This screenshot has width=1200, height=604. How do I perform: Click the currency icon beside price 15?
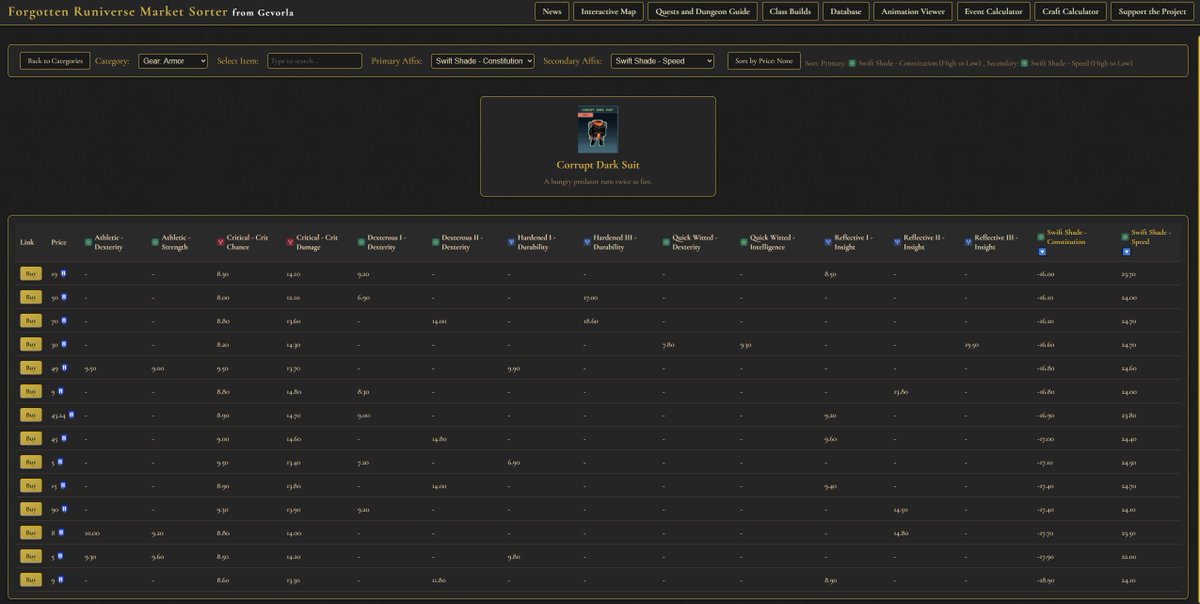(x=65, y=485)
